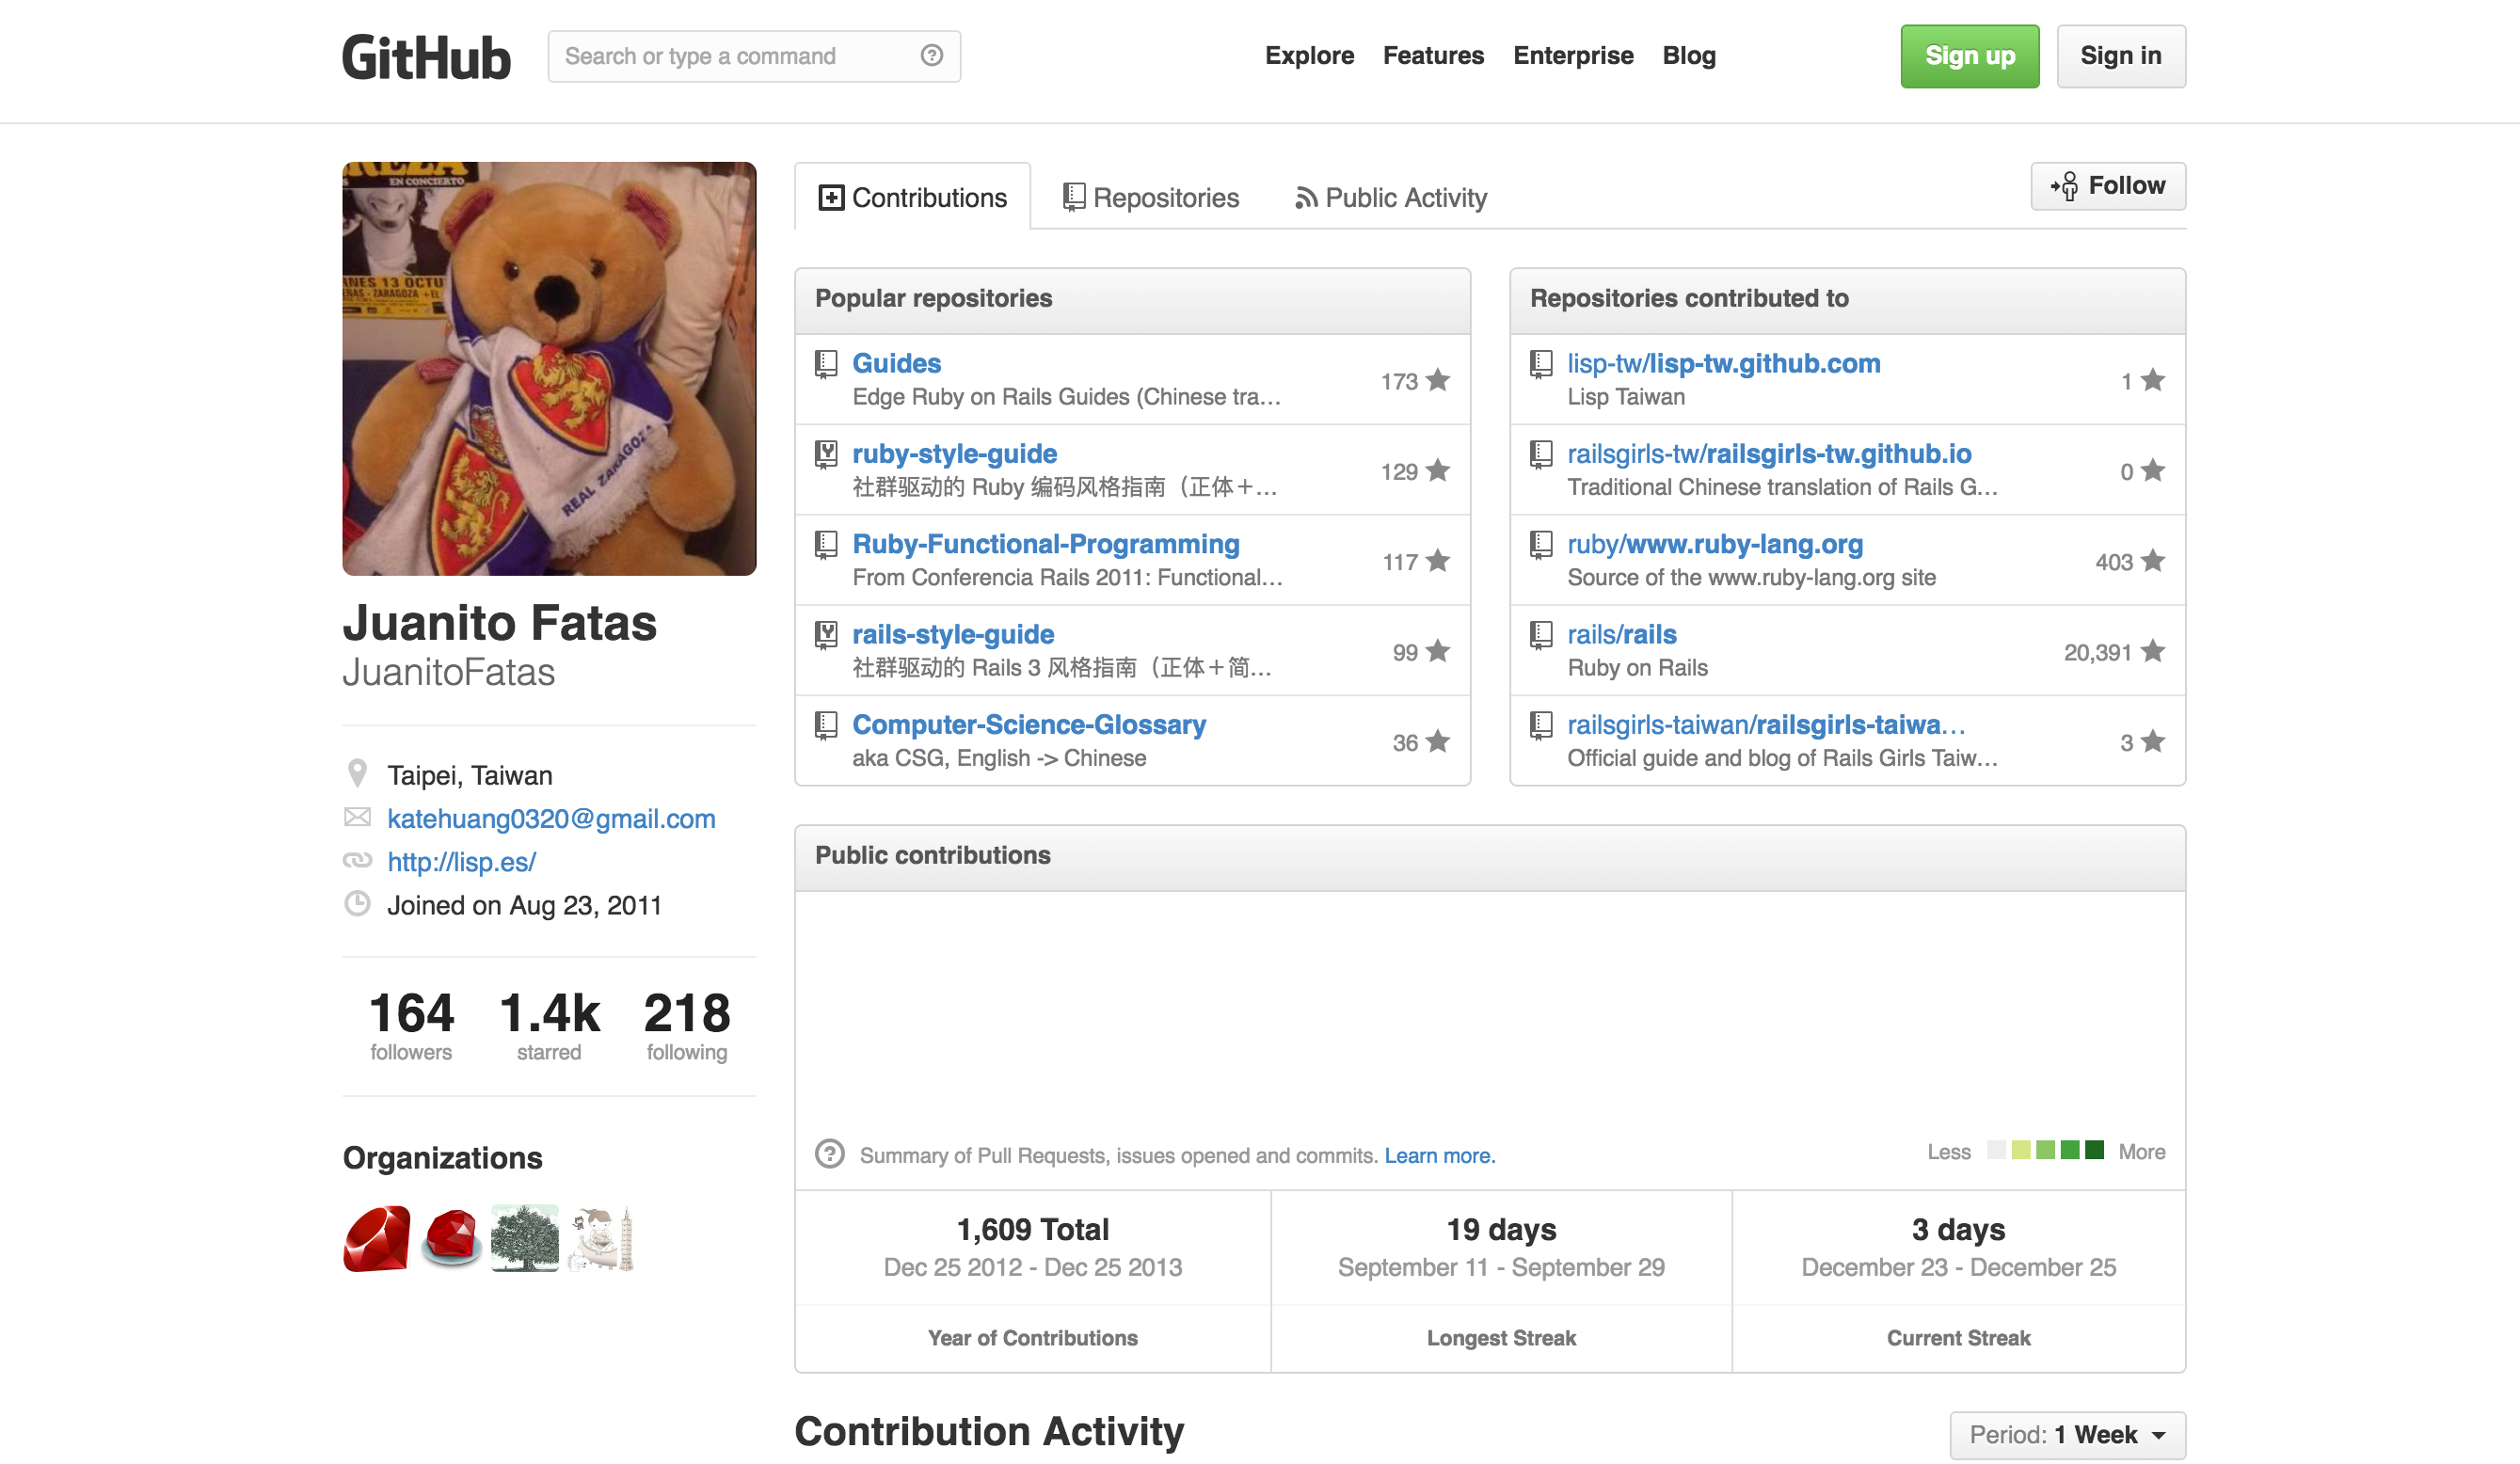This screenshot has width=2520, height=1464.
Task: Click the ruby-style-guide fork icon
Action: coord(826,454)
